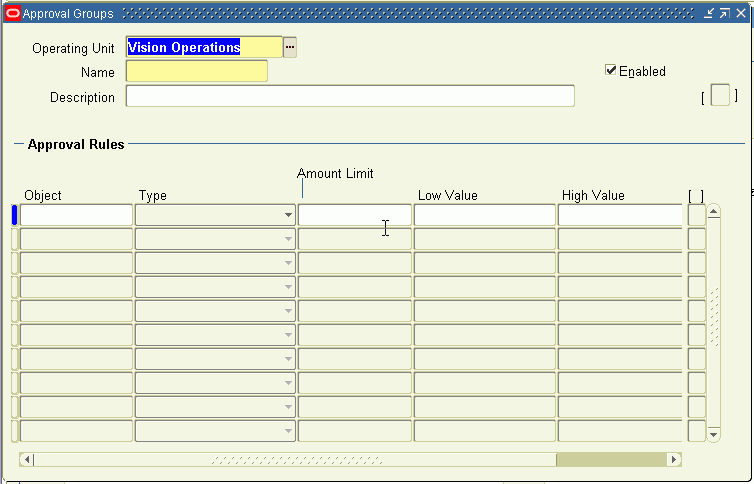Open the first row Type dropdown
Viewport: 754px width, 484px height.
pos(288,215)
